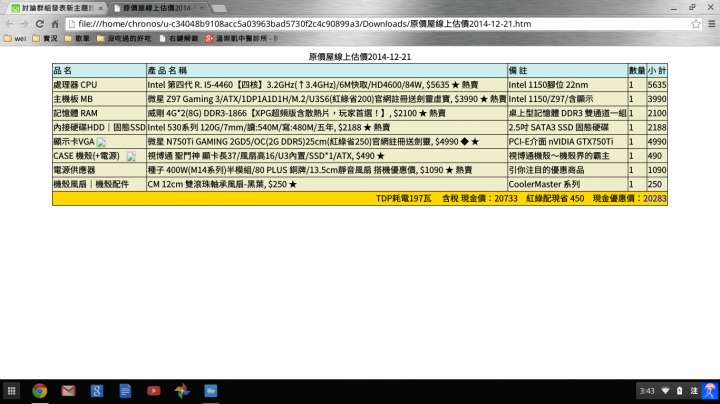Click the Intel 530系列 120G description

[269, 128]
